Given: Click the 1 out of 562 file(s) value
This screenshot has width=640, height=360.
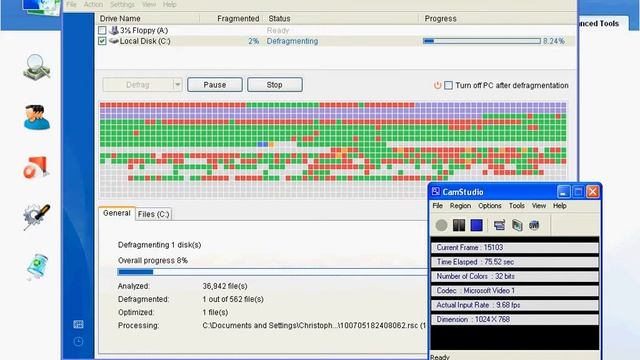Looking at the screenshot, I should (233, 299).
